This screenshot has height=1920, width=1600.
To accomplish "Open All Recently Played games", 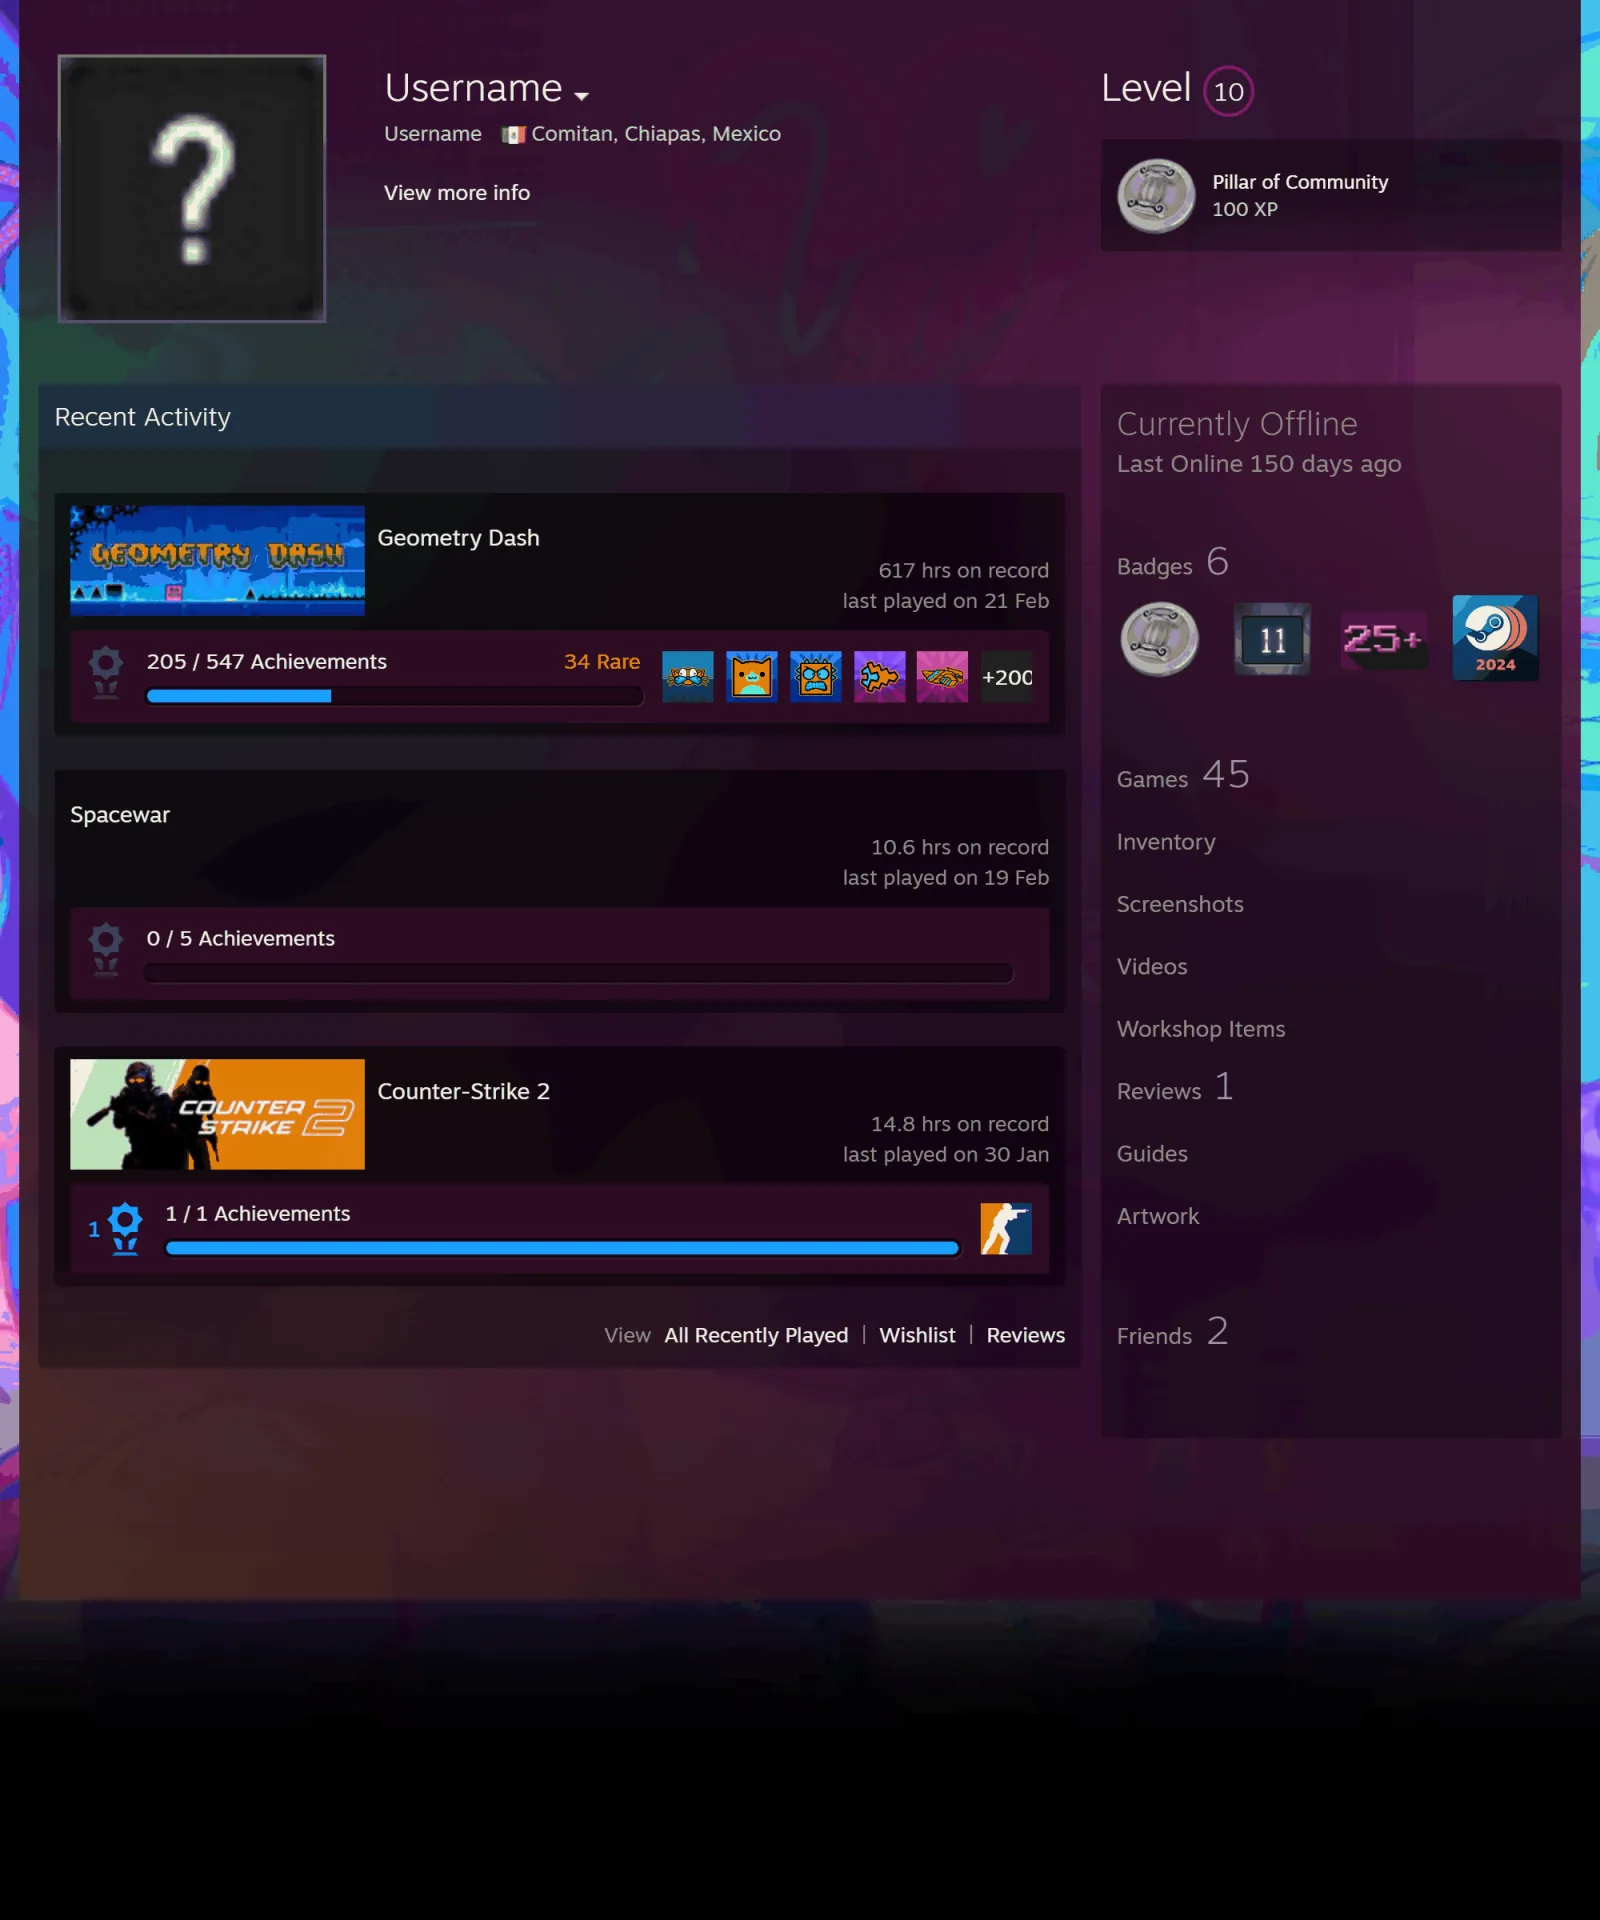I will point(756,1335).
